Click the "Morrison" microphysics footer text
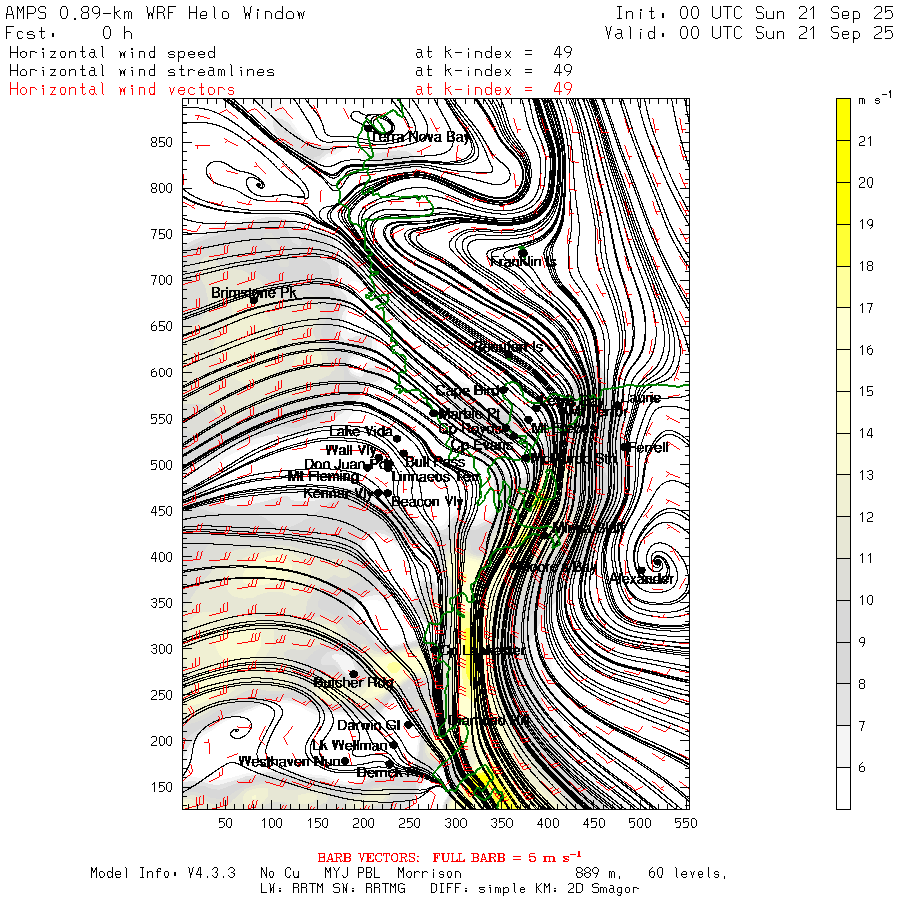 click(x=429, y=874)
